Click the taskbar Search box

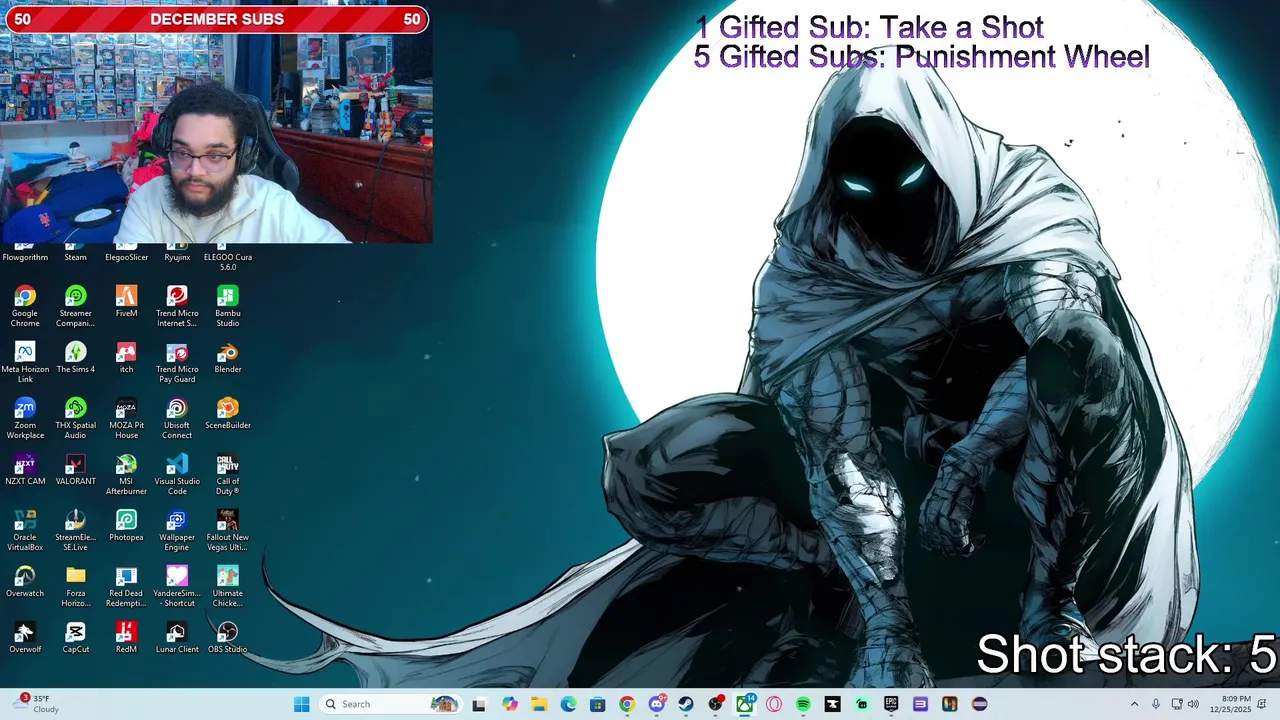click(x=391, y=704)
